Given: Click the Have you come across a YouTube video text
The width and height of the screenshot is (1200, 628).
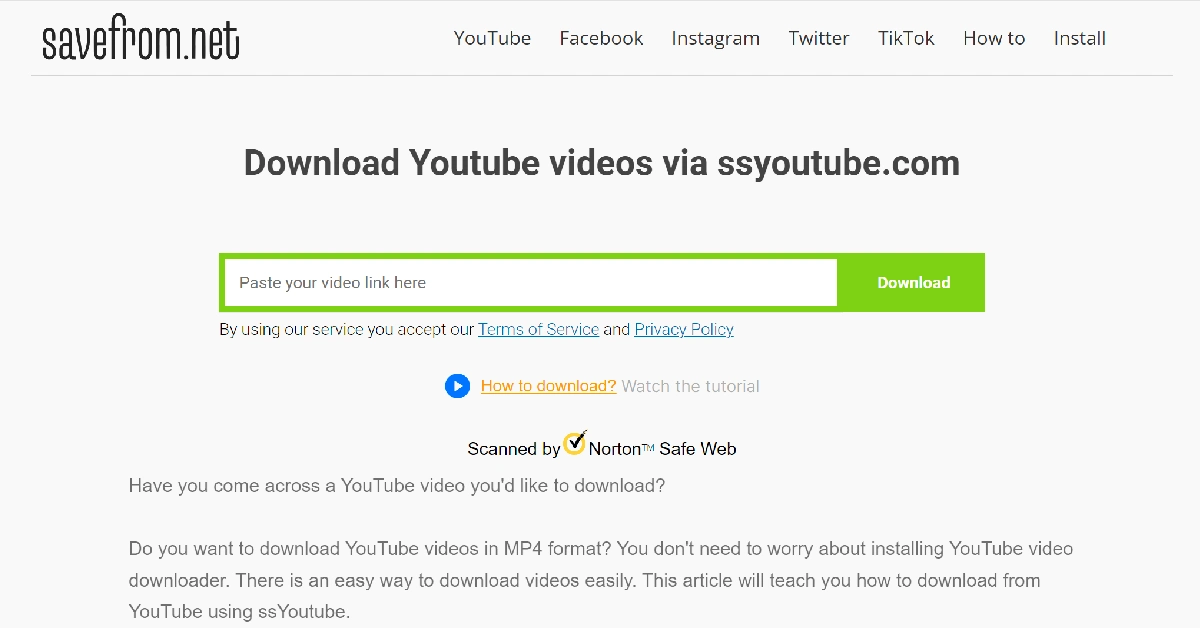Looking at the screenshot, I should click(x=397, y=486).
